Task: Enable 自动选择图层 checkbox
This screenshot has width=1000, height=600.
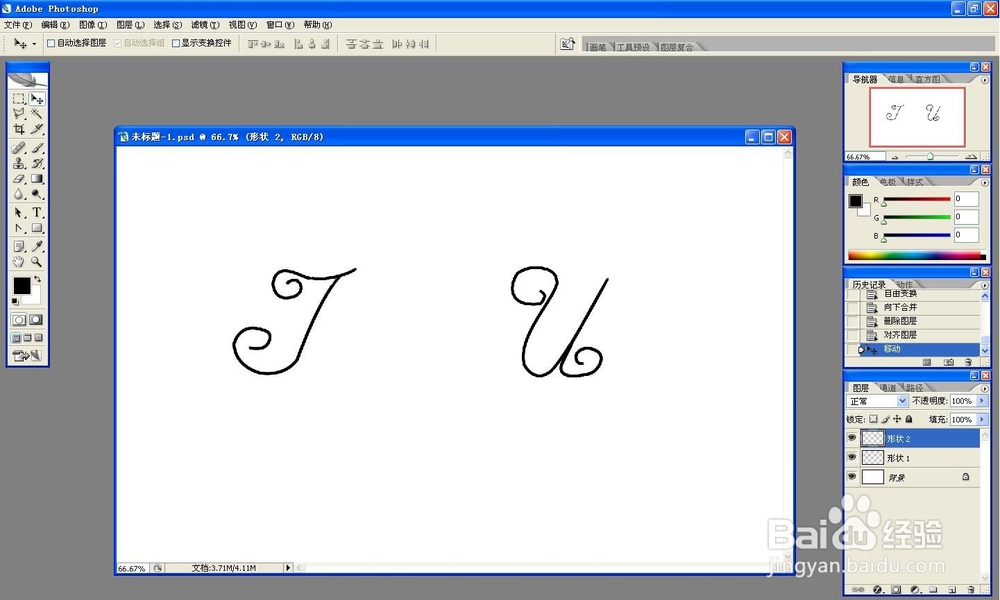Action: (x=51, y=43)
